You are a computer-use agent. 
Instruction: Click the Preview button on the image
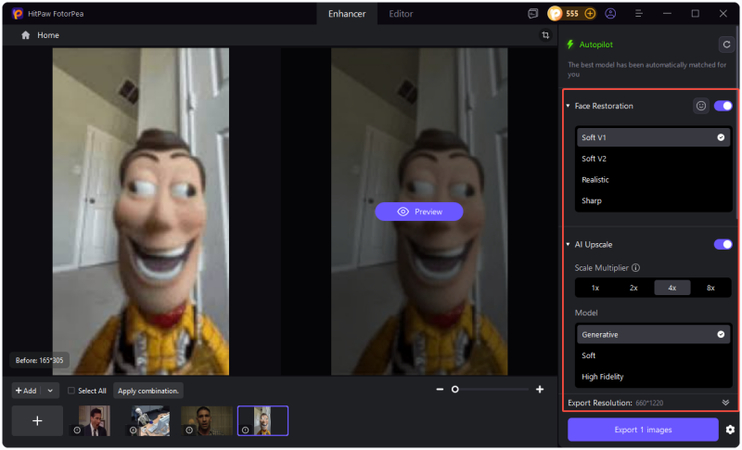(419, 212)
